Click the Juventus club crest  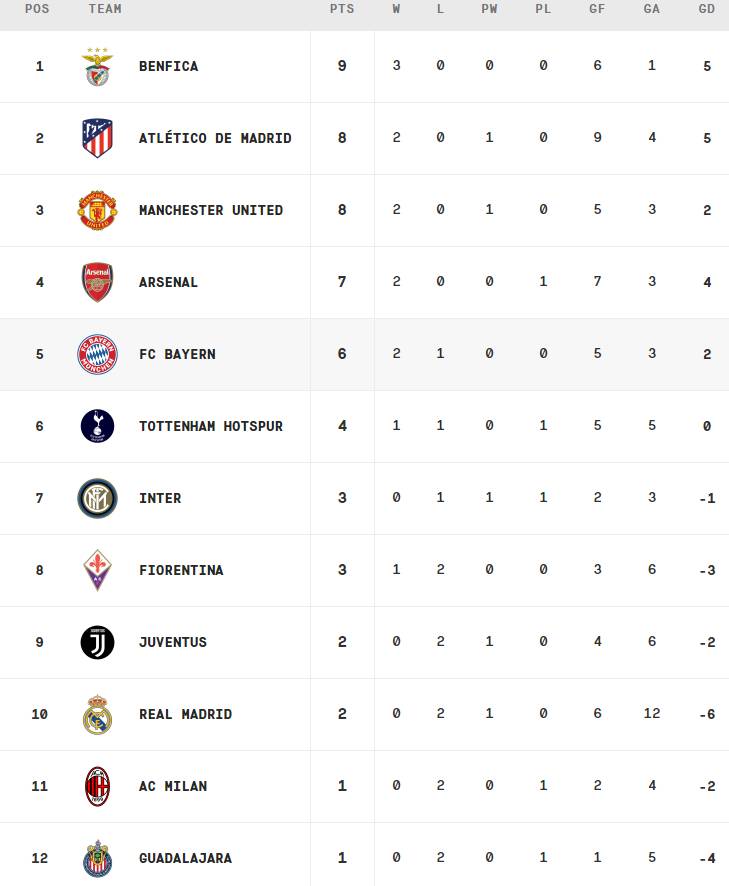click(x=97, y=642)
